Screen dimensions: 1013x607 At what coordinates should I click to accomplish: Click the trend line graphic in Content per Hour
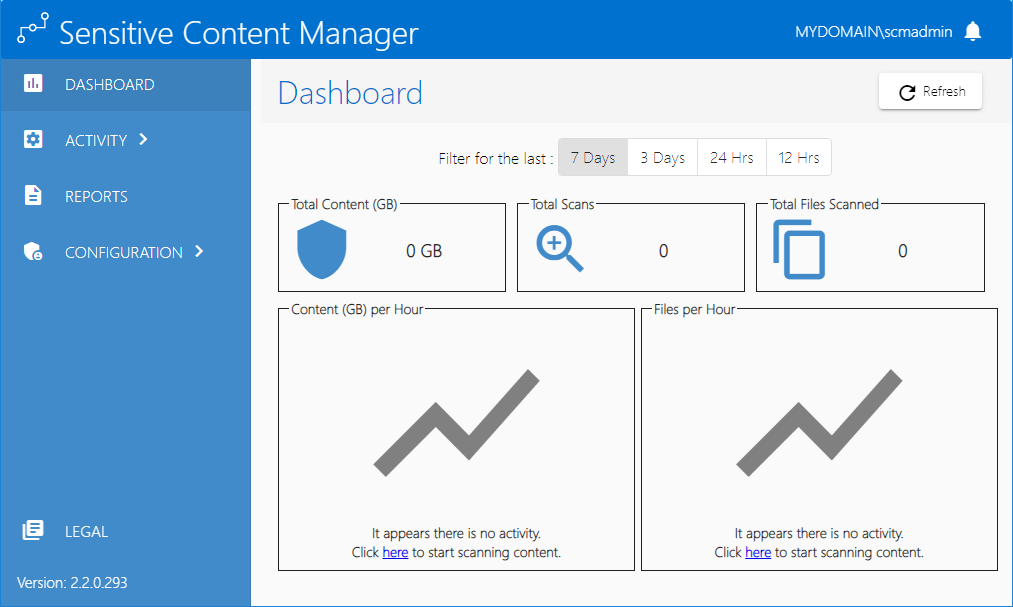point(456,423)
